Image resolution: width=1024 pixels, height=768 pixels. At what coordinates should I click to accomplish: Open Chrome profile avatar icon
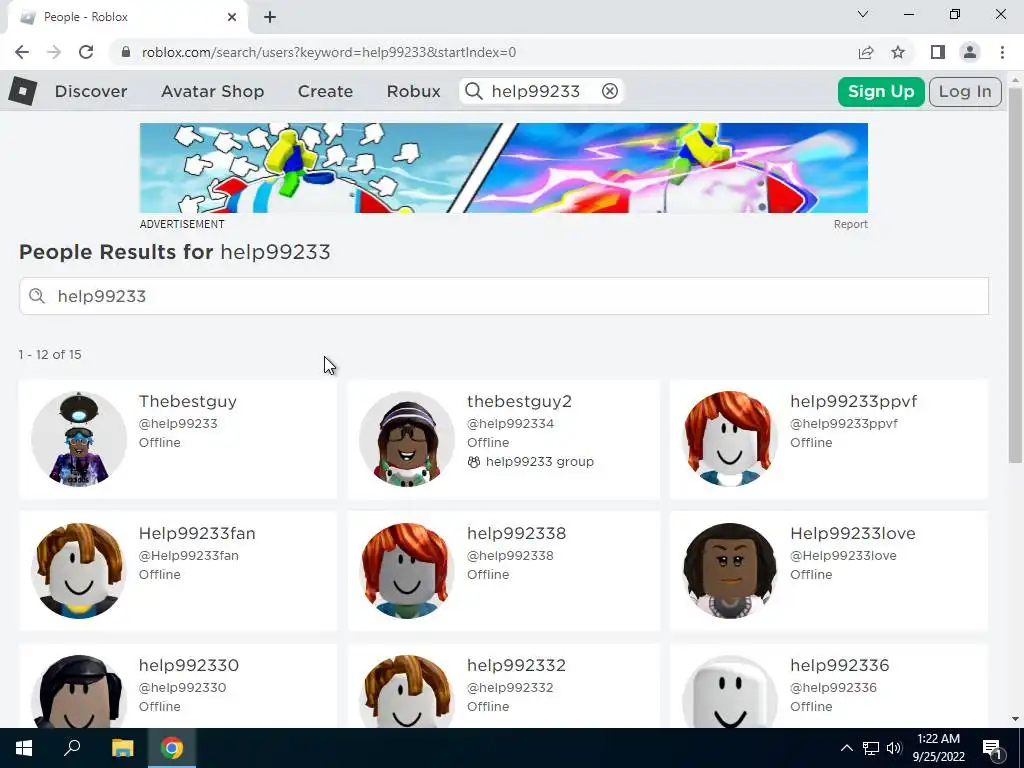click(970, 52)
